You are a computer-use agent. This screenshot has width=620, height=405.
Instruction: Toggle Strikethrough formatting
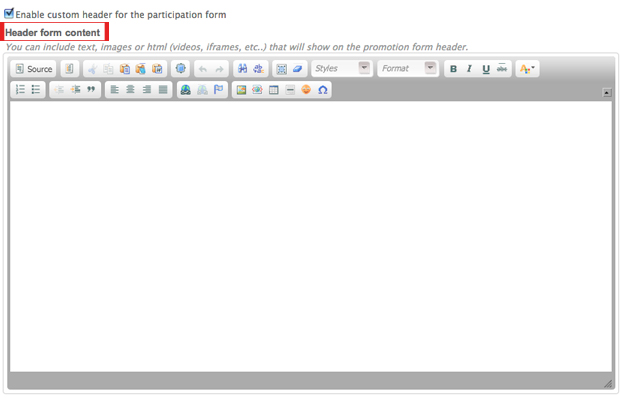point(502,69)
